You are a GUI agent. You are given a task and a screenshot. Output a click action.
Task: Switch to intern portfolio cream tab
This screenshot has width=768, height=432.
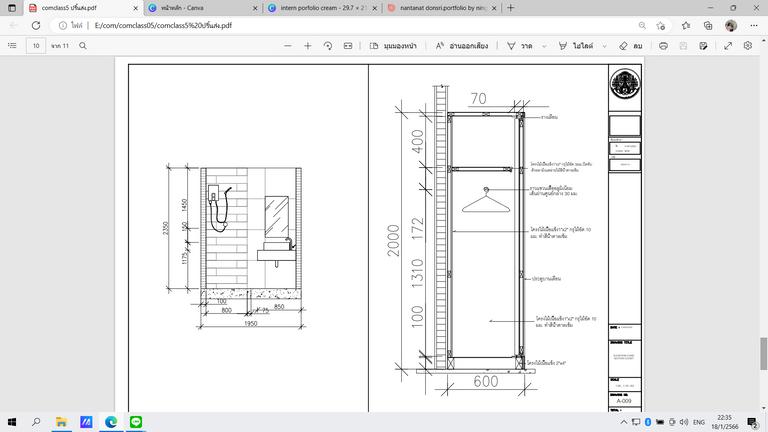tap(323, 8)
